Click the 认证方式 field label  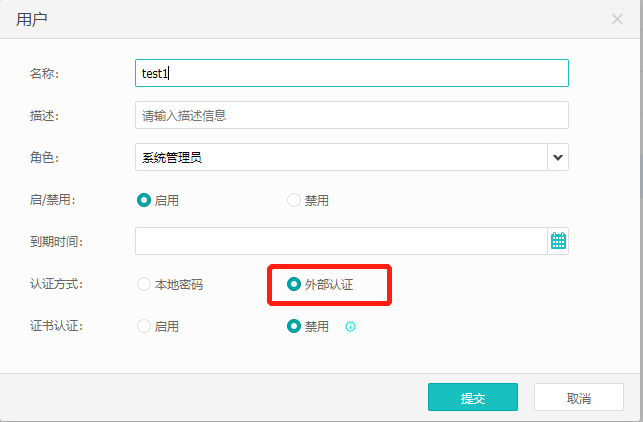coord(56,284)
